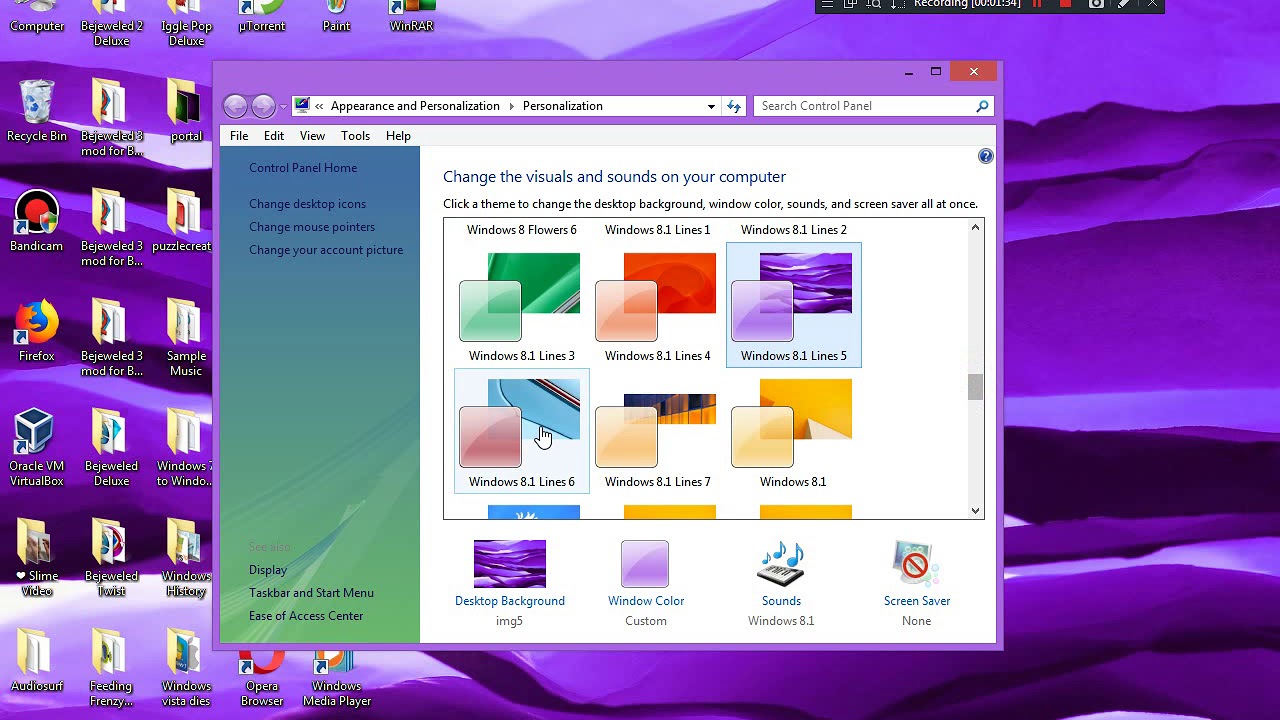Open Ease of Access Center link
The image size is (1280, 720).
tap(306, 616)
